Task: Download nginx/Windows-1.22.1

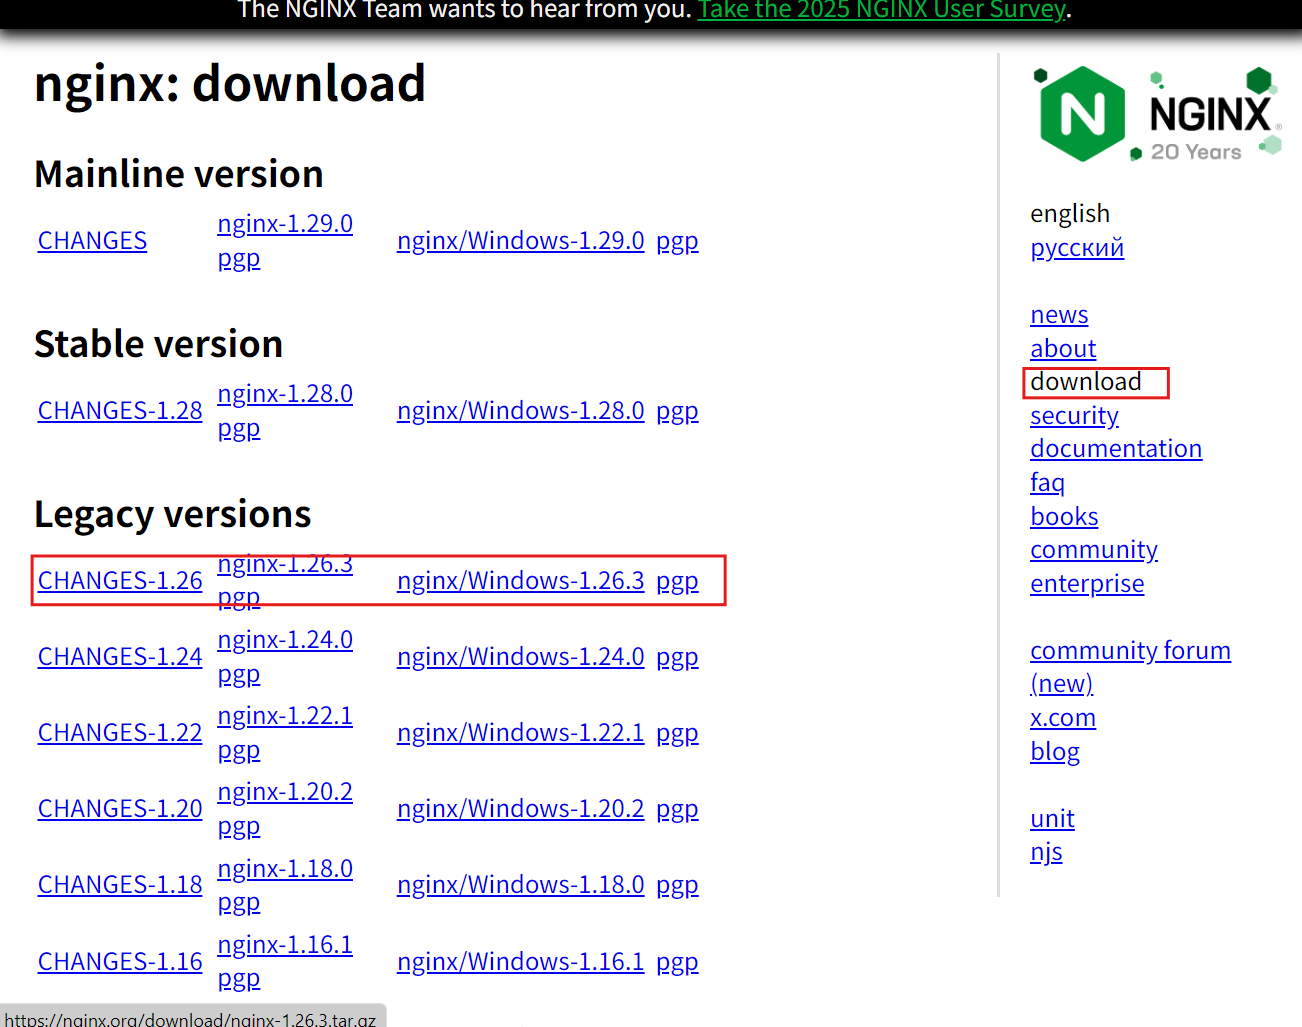Action: (520, 733)
